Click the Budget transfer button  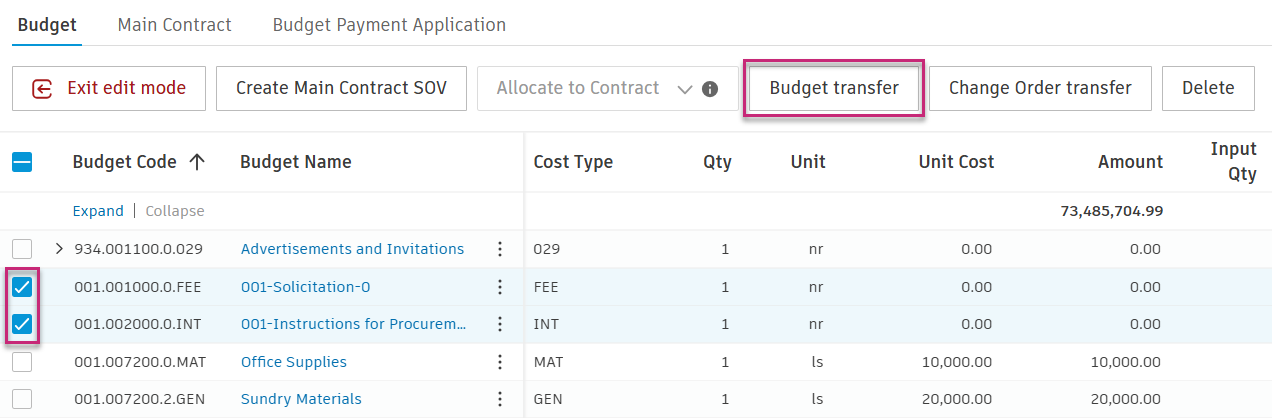click(x=833, y=88)
